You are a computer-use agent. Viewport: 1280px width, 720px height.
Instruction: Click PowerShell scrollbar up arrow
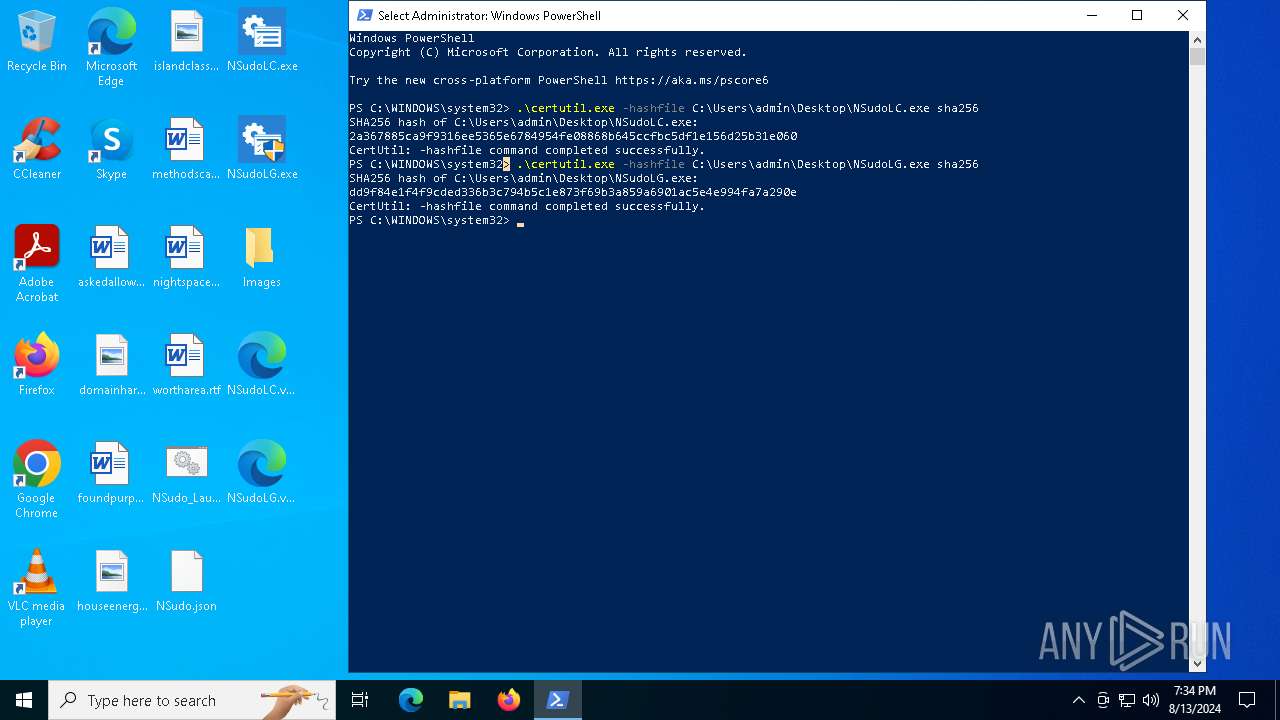pyautogui.click(x=1197, y=39)
